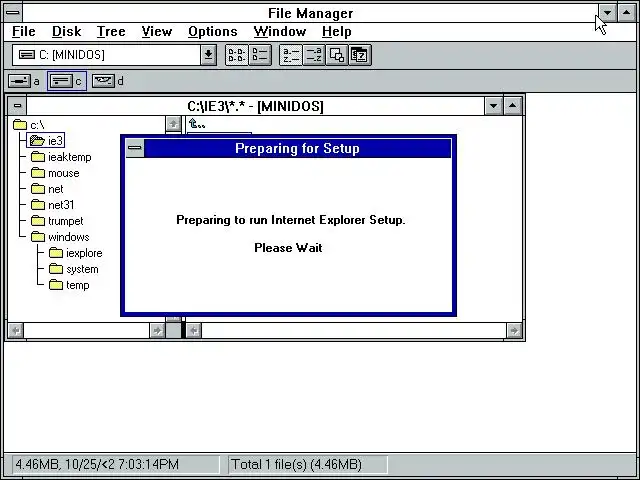Select hard drive c
Viewport: 640px width, 480px height.
tap(67, 81)
